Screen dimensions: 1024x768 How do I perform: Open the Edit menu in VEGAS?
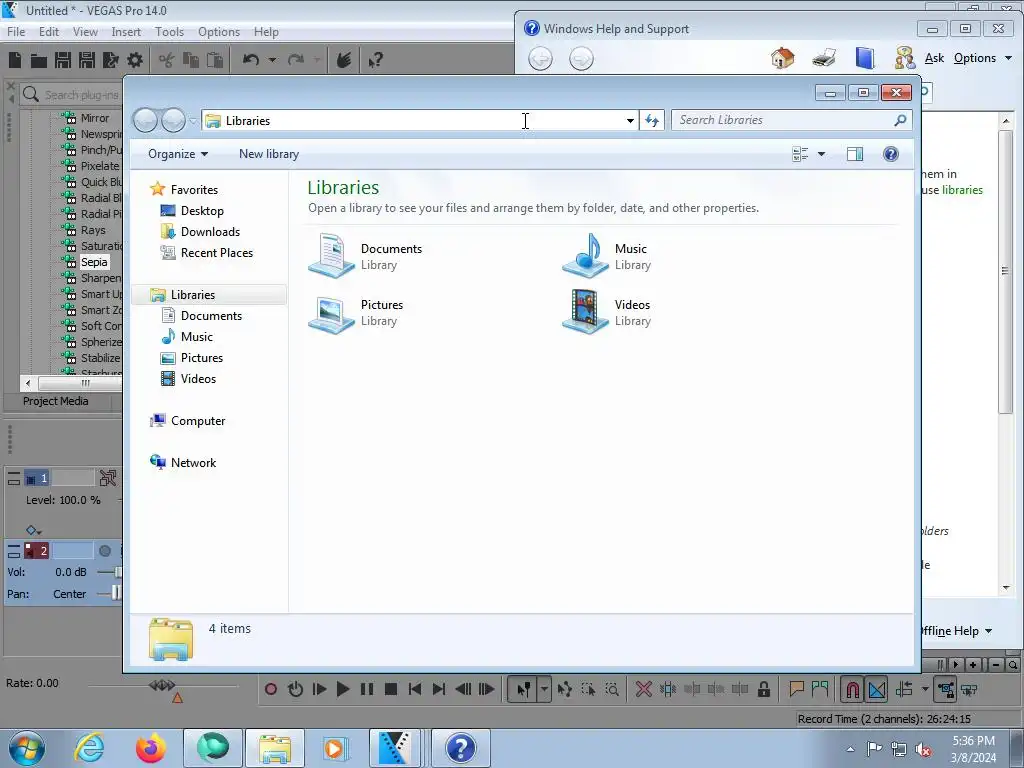pos(49,31)
